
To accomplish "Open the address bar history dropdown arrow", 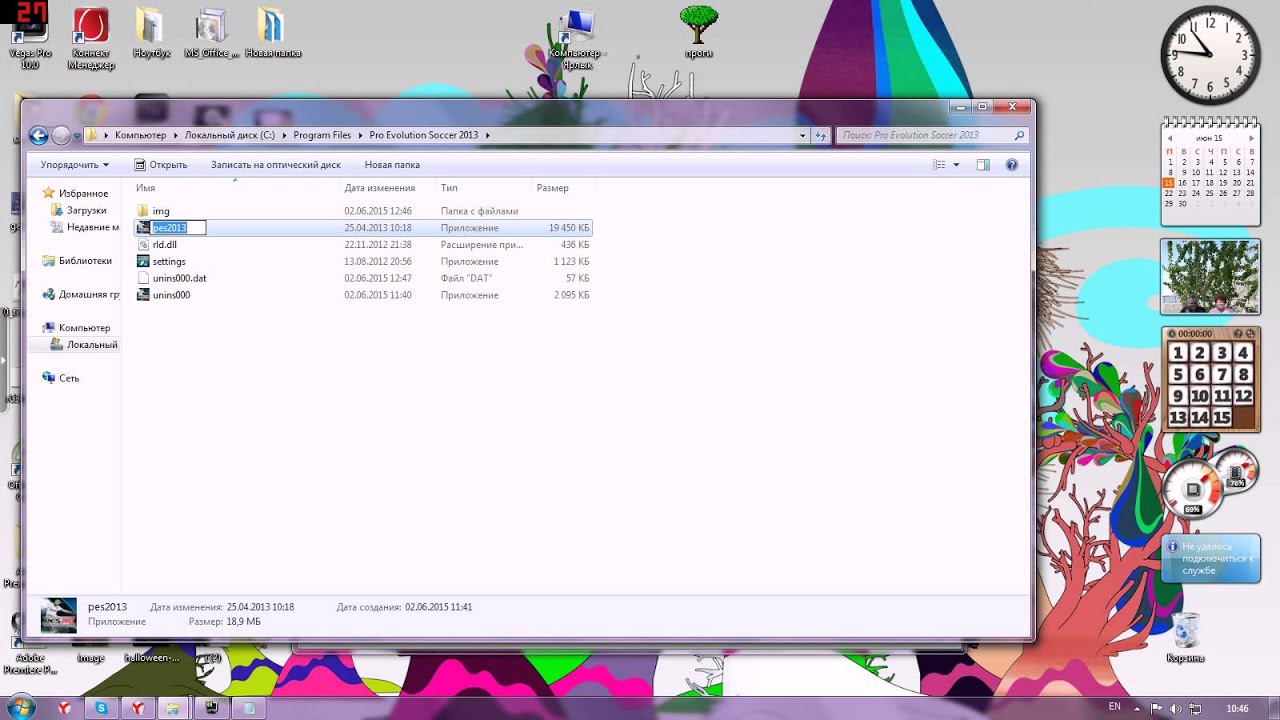I will (802, 135).
